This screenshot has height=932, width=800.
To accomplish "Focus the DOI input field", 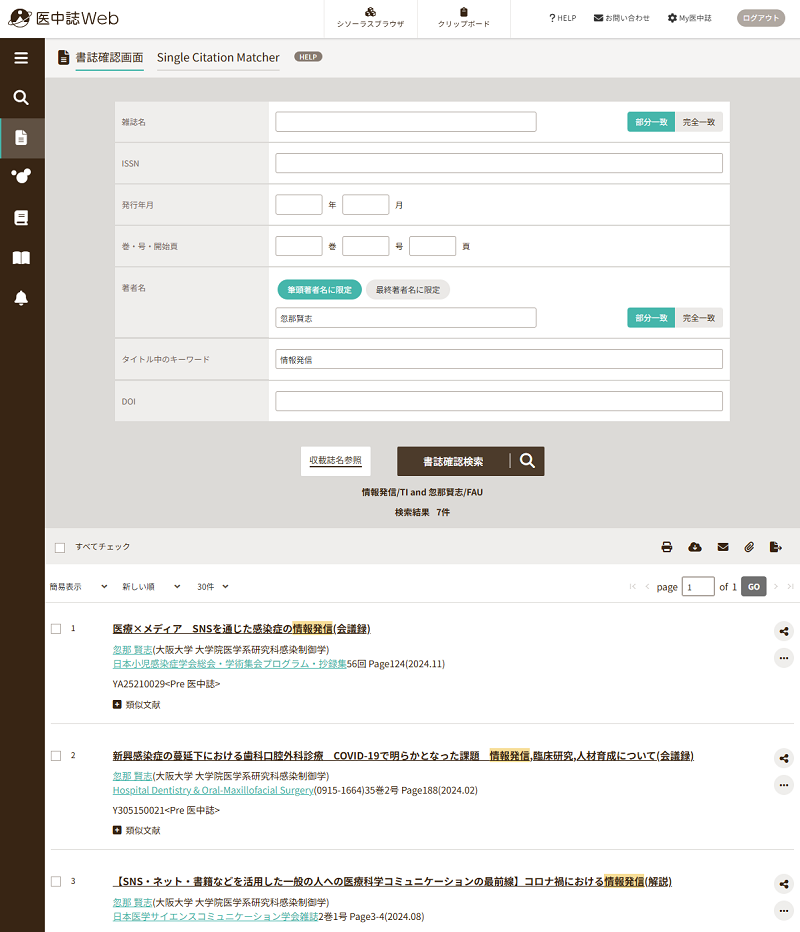I will point(499,401).
